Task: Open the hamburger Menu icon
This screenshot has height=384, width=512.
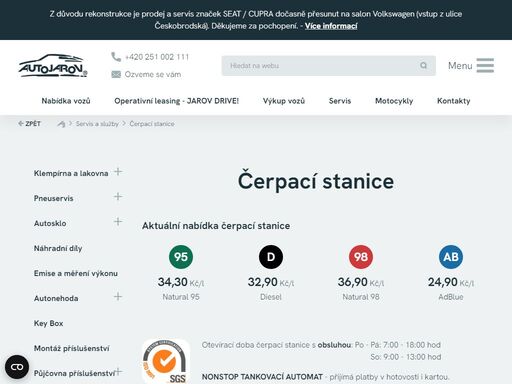Action: coord(485,65)
